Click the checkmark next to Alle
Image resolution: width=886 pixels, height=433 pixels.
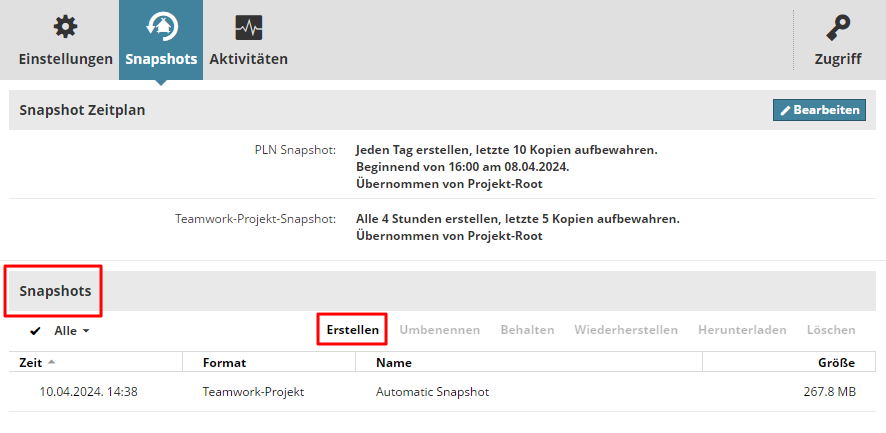point(36,330)
